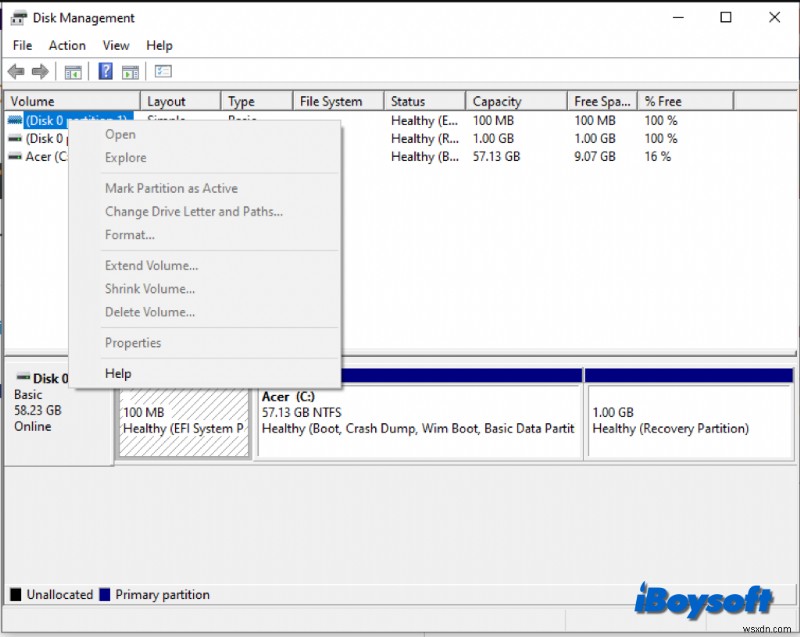Click Extend Volume... entry

tap(152, 265)
